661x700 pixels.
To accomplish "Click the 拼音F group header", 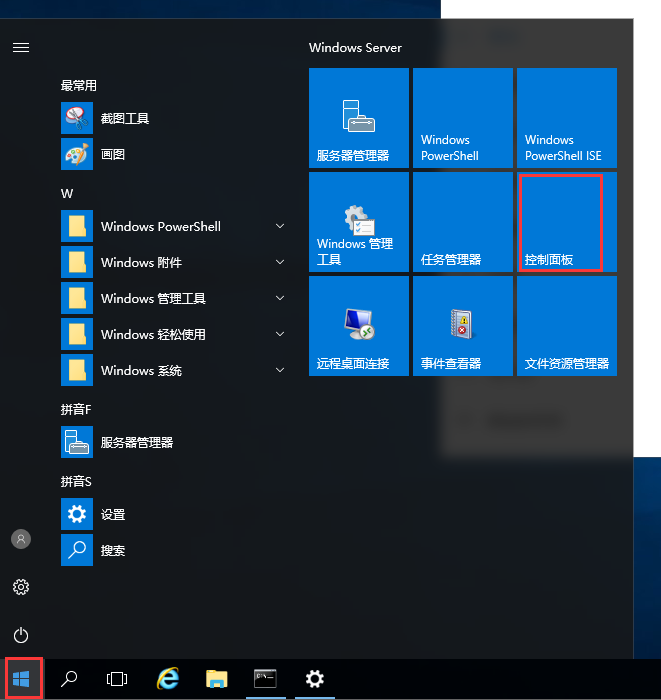I will tap(76, 409).
